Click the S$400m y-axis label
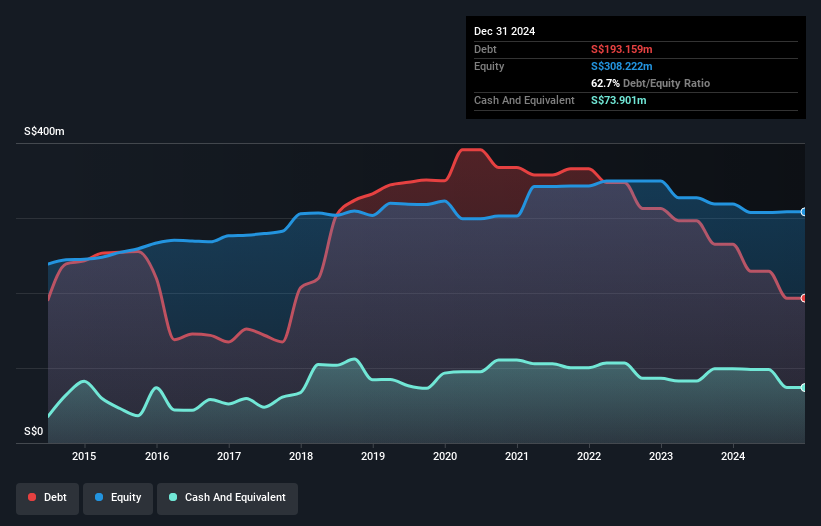Screen dimensions: 821x526 pyautogui.click(x=45, y=131)
